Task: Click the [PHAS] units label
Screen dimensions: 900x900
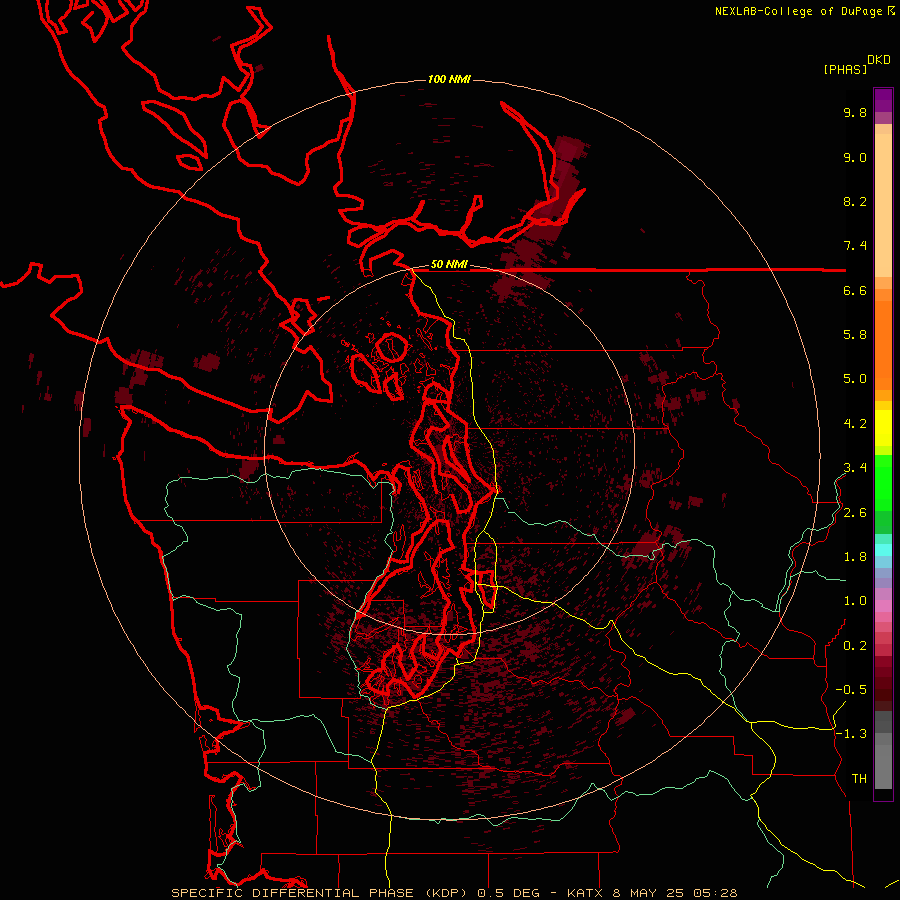Action: tap(845, 70)
